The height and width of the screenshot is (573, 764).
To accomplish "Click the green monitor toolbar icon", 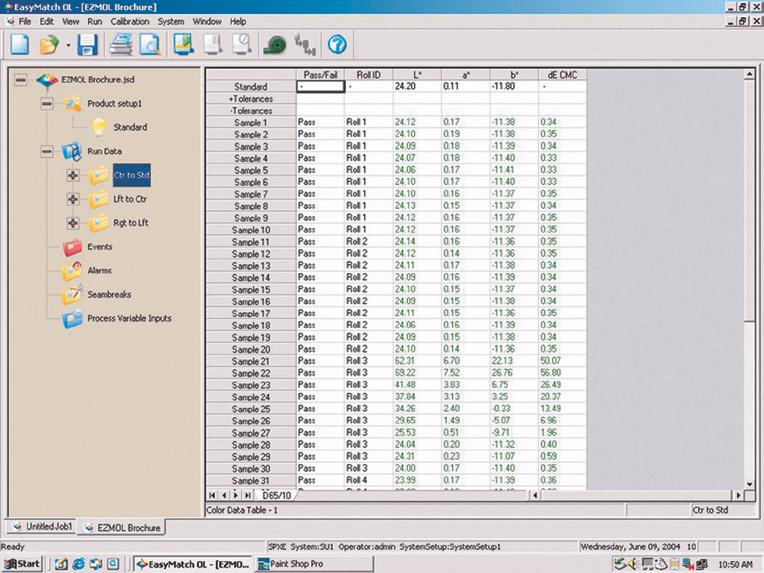I will point(183,44).
